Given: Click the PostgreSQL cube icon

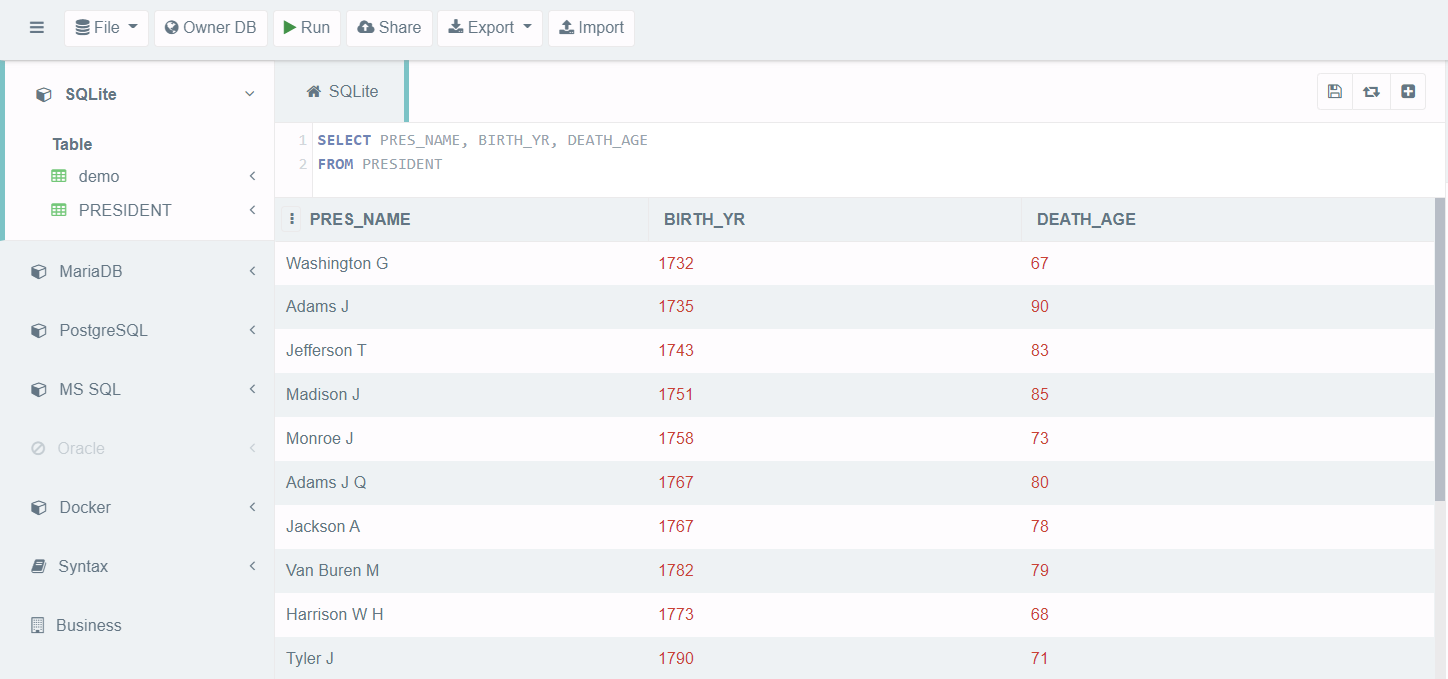Looking at the screenshot, I should 38,331.
